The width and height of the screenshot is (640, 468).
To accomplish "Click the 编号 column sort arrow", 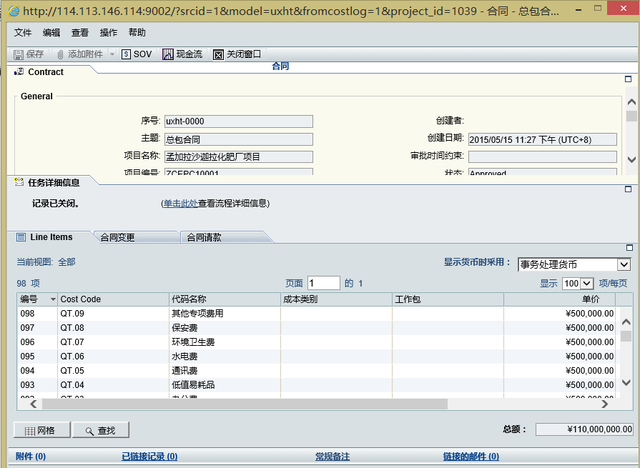I will pos(53,299).
